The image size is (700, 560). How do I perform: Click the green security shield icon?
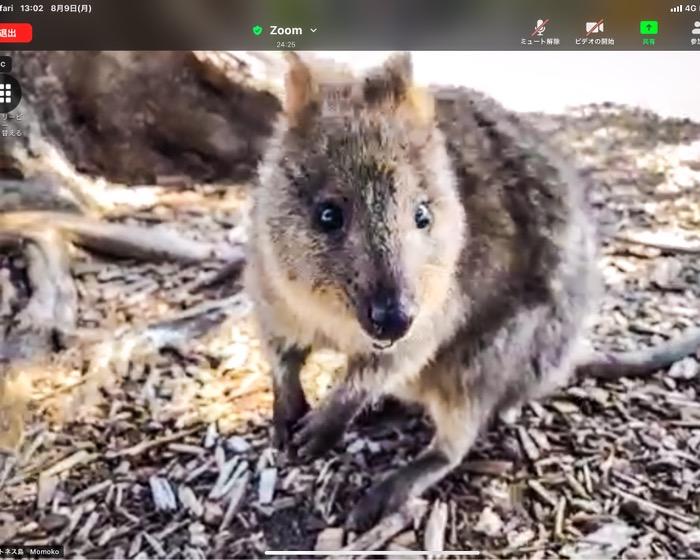(x=257, y=30)
